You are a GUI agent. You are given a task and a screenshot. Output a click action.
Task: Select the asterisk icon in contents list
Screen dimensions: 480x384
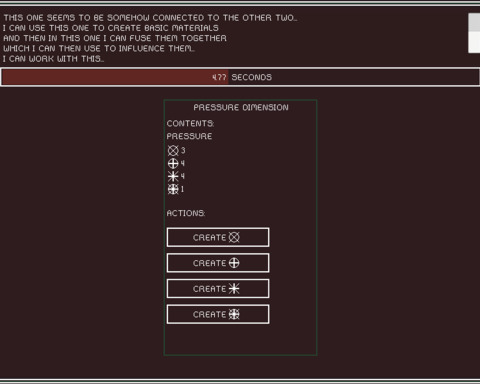(173, 176)
